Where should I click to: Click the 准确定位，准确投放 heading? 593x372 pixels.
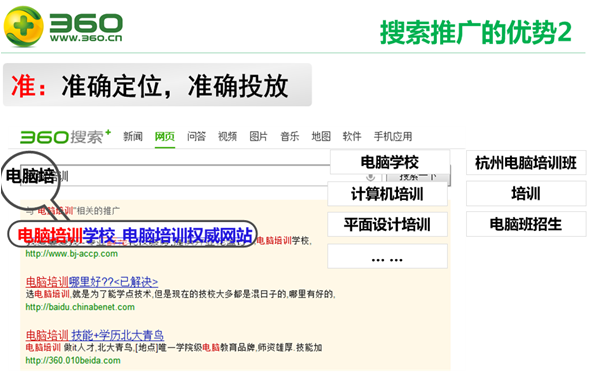click(175, 86)
